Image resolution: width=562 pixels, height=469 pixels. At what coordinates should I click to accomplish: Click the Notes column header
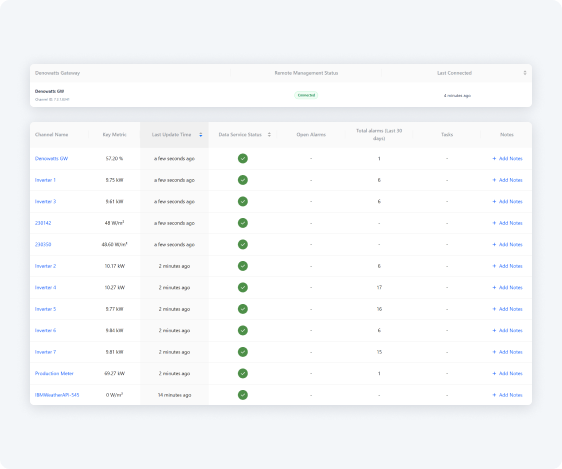[507, 135]
